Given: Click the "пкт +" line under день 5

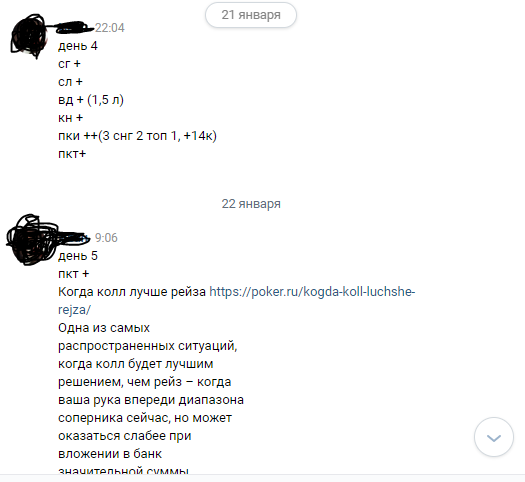Looking at the screenshot, I should 74,274.
